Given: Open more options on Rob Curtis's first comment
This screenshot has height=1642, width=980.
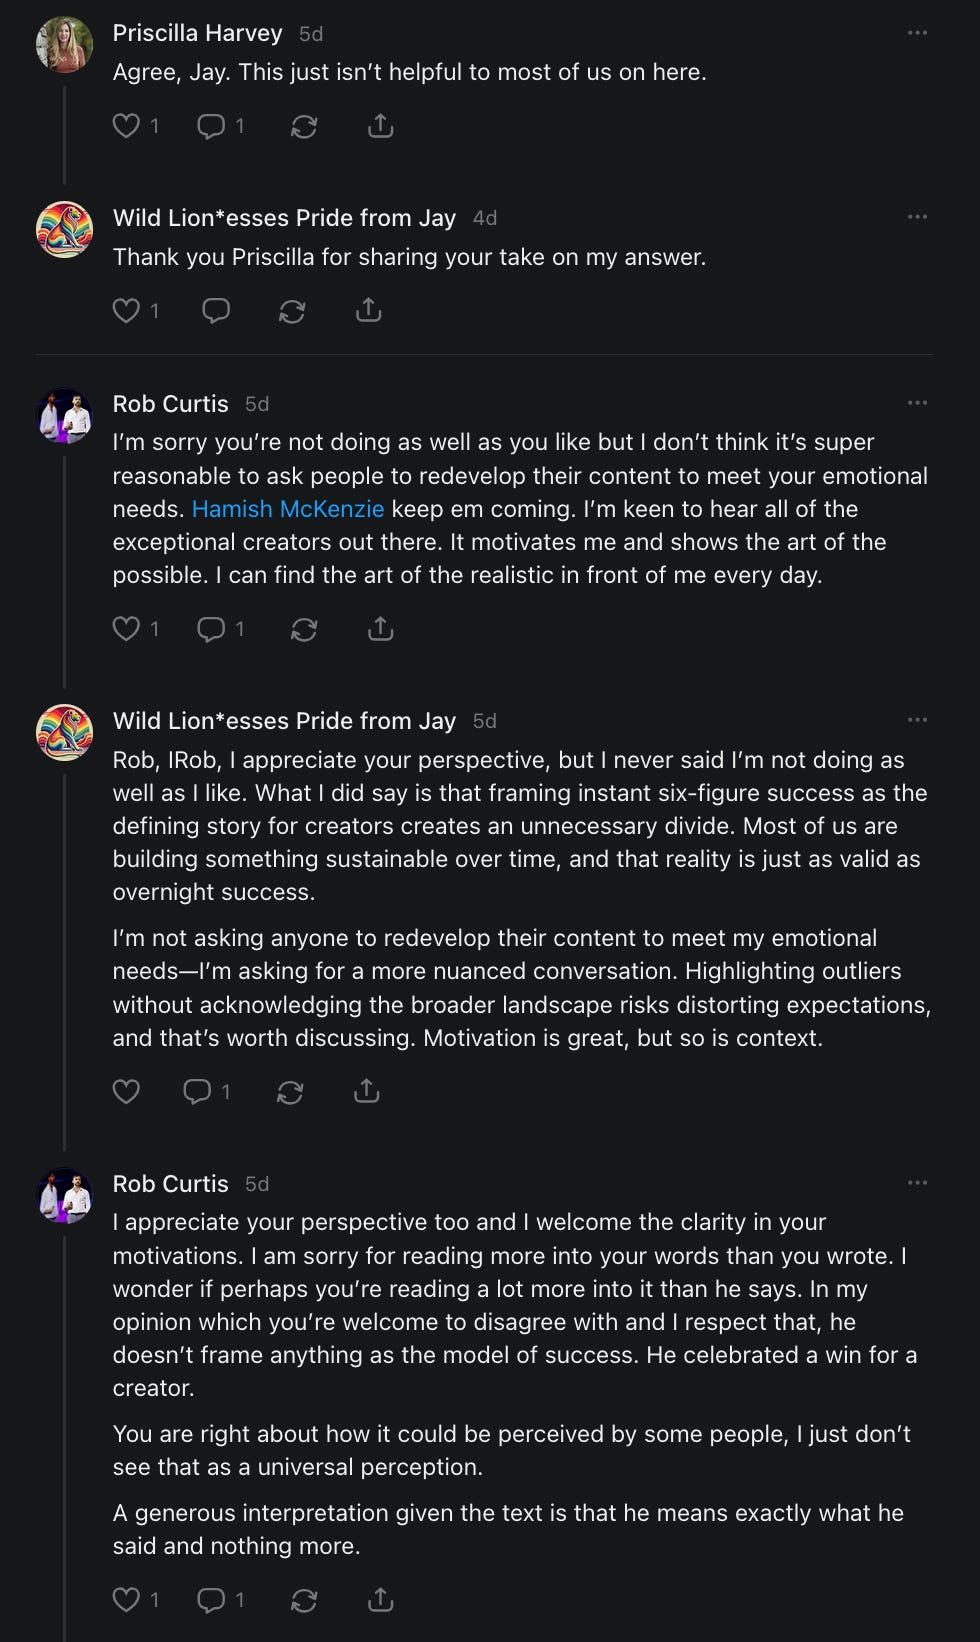Looking at the screenshot, I should (x=917, y=403).
